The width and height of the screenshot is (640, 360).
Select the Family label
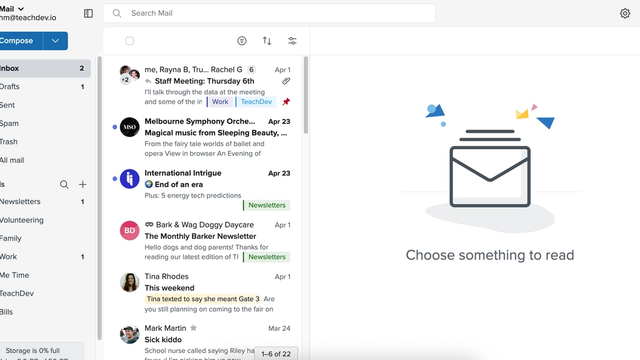[x=45, y=238]
